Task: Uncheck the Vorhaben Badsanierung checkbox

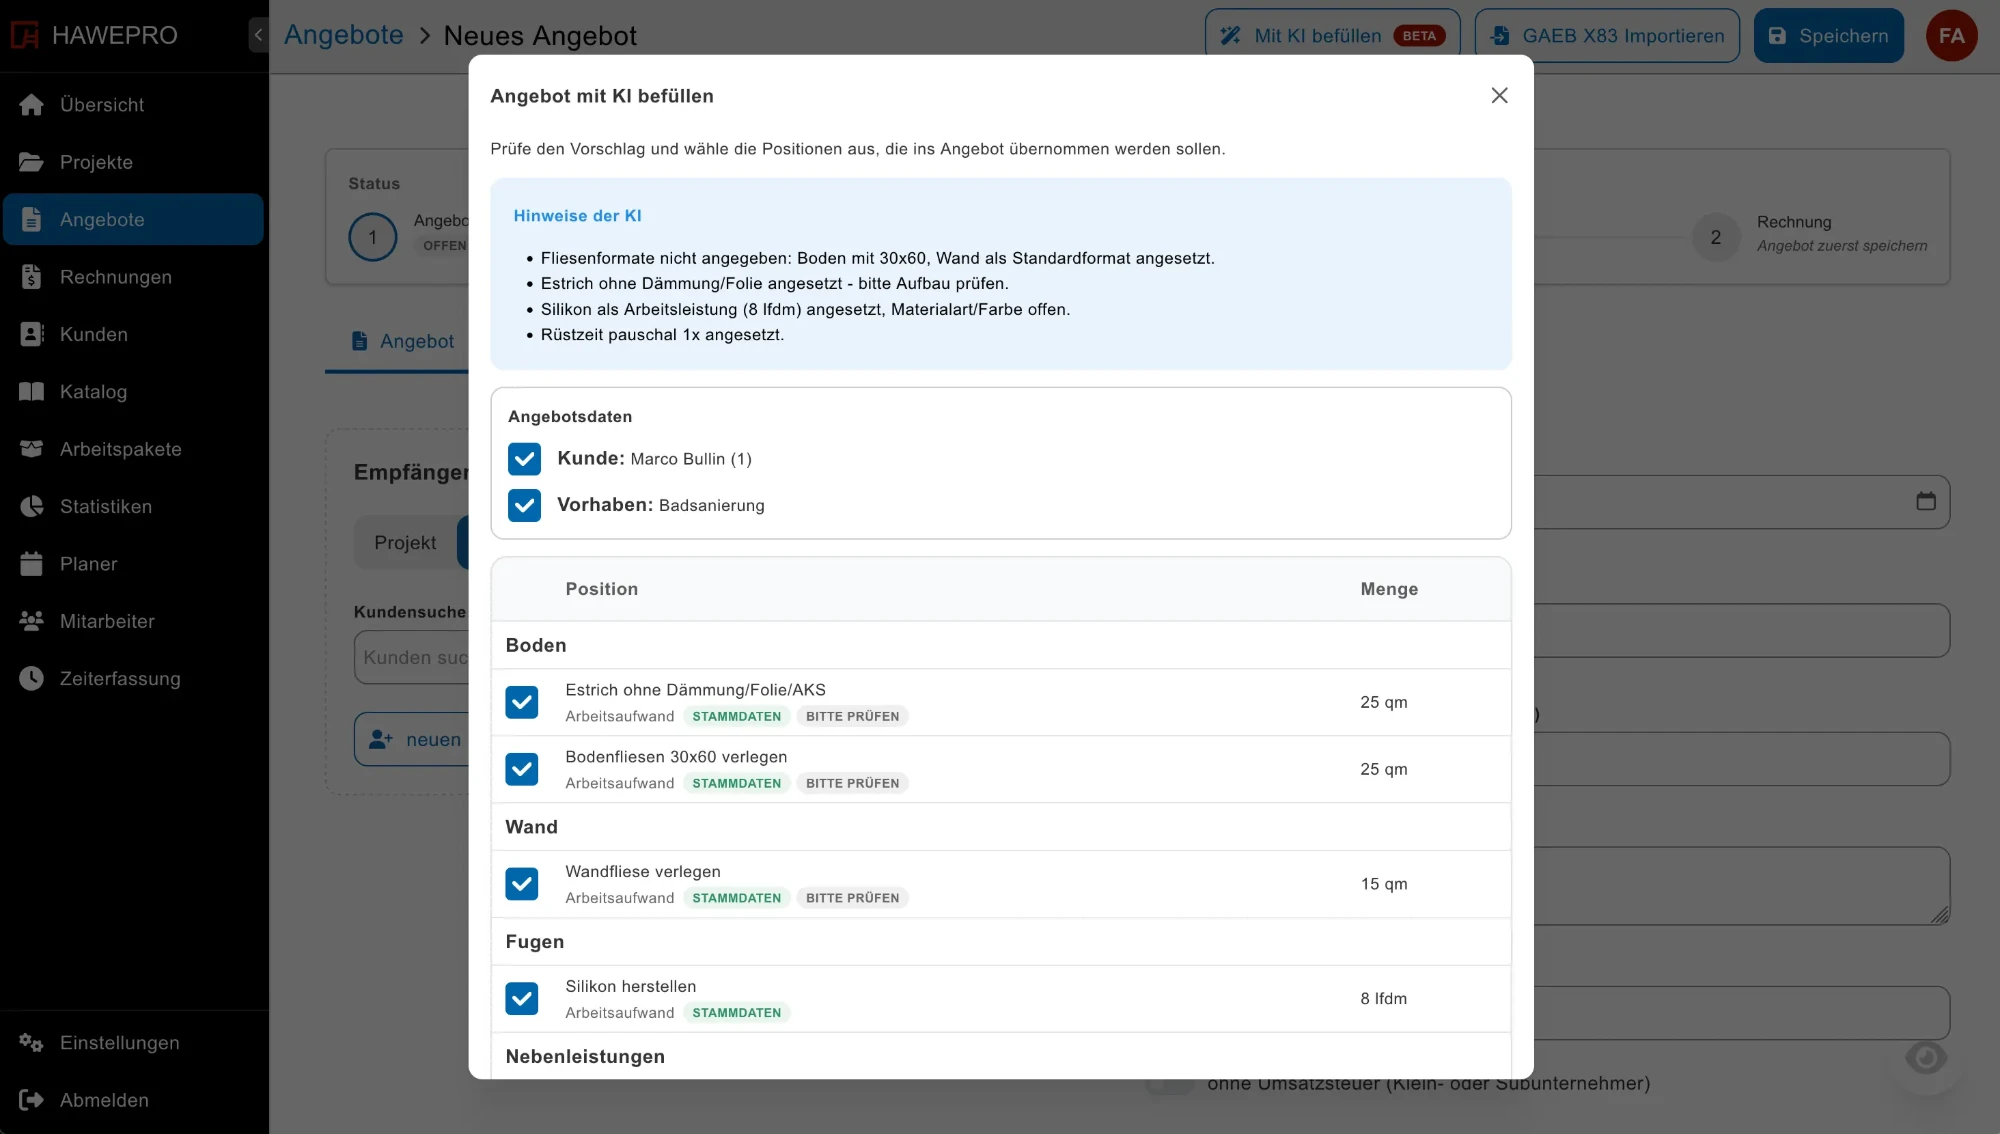Action: click(524, 505)
